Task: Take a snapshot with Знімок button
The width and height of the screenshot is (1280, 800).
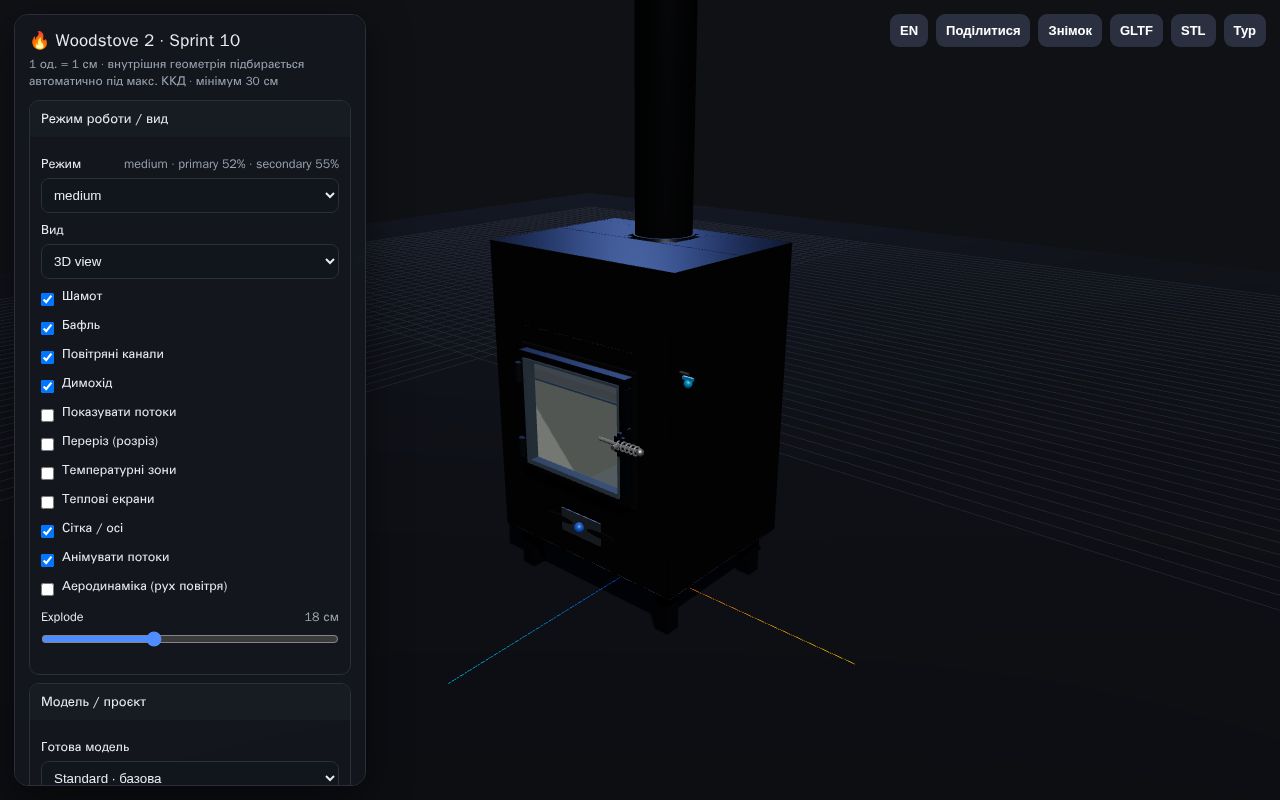Action: [x=1070, y=30]
